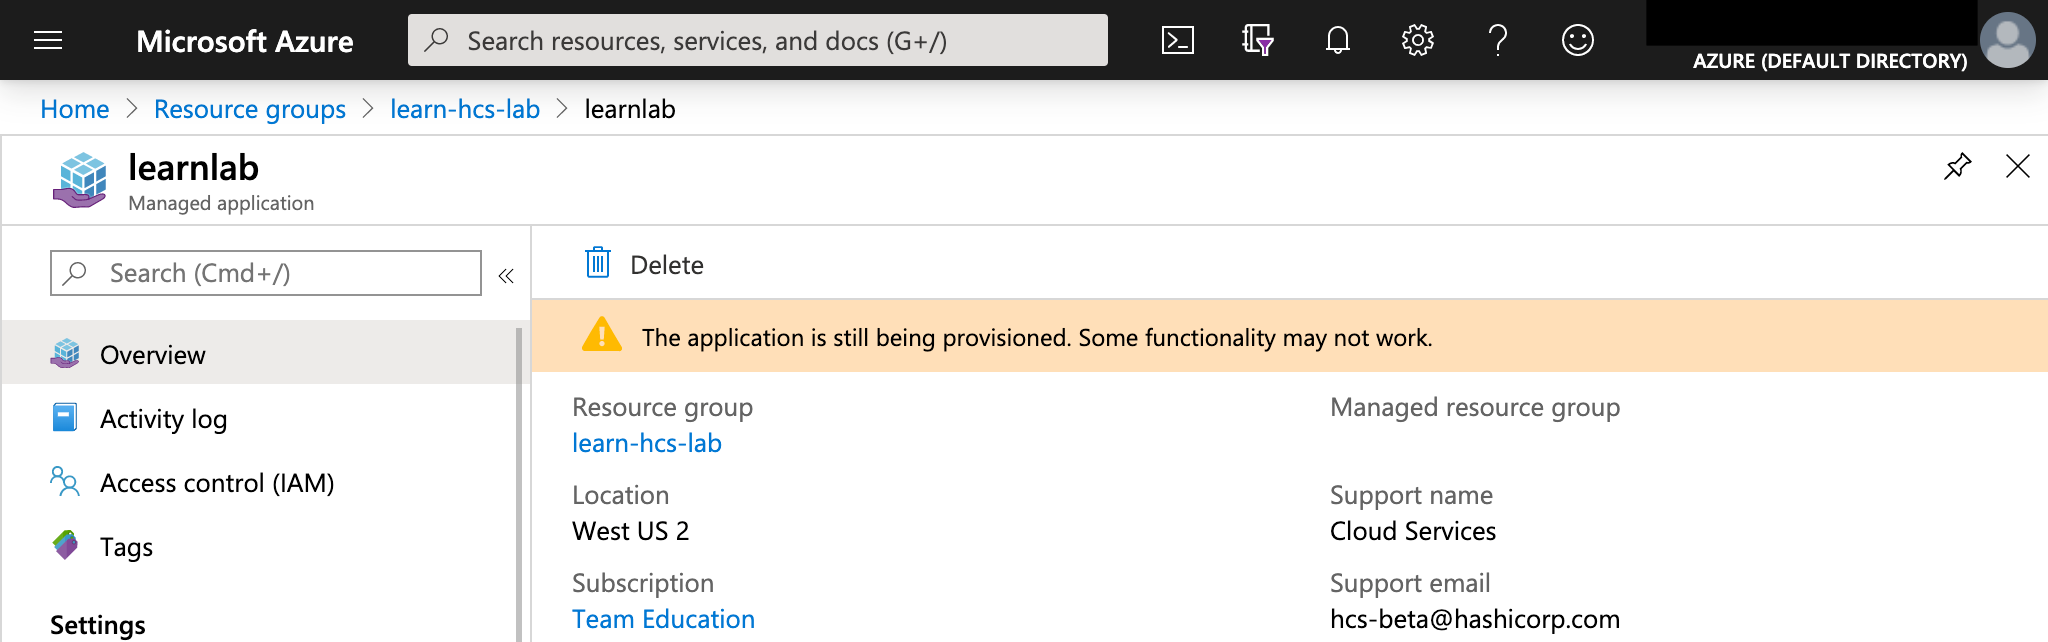
Task: Click the sidebar vertical scrollbar
Action: 519,480
